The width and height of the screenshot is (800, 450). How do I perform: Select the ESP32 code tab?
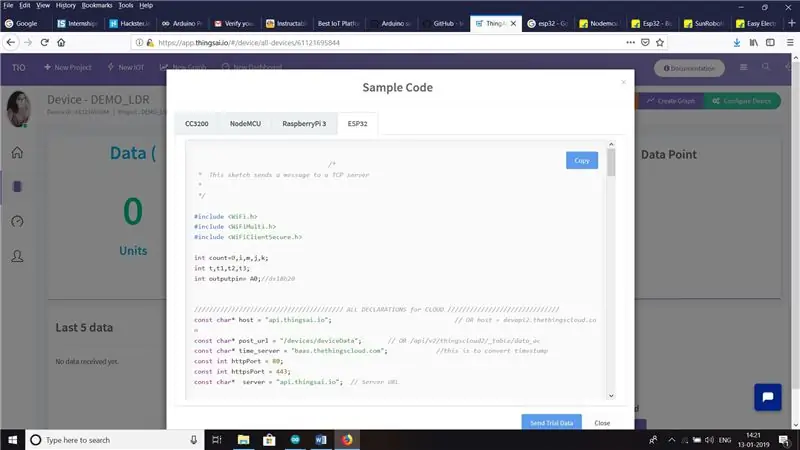[x=357, y=123]
